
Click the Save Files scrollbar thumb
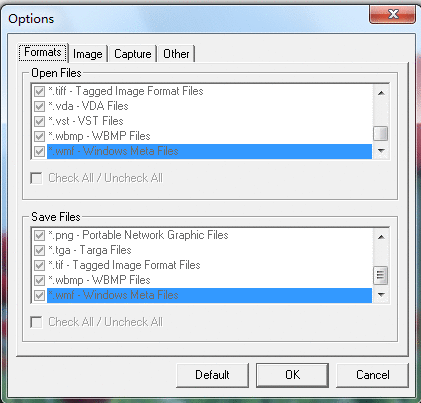[381, 275]
